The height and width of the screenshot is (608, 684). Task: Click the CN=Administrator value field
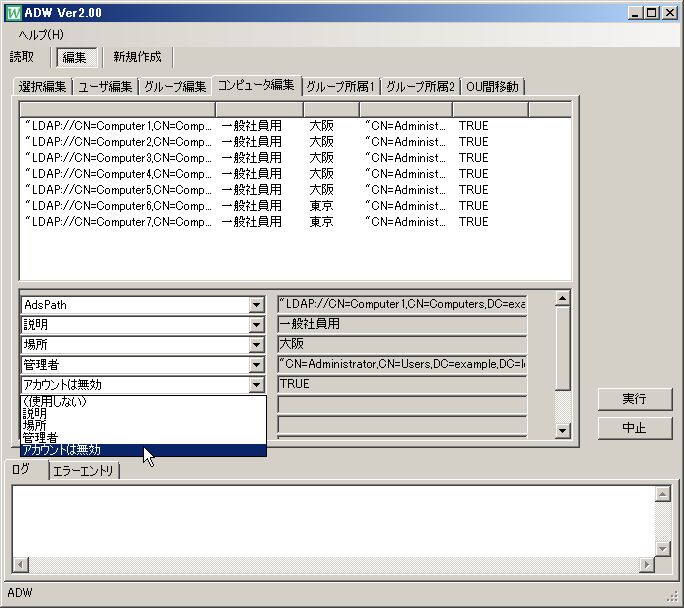(x=402, y=364)
